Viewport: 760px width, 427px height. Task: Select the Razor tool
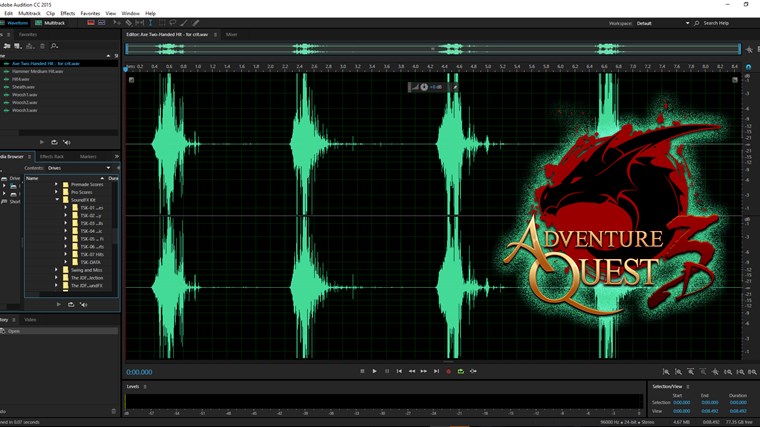(x=128, y=23)
